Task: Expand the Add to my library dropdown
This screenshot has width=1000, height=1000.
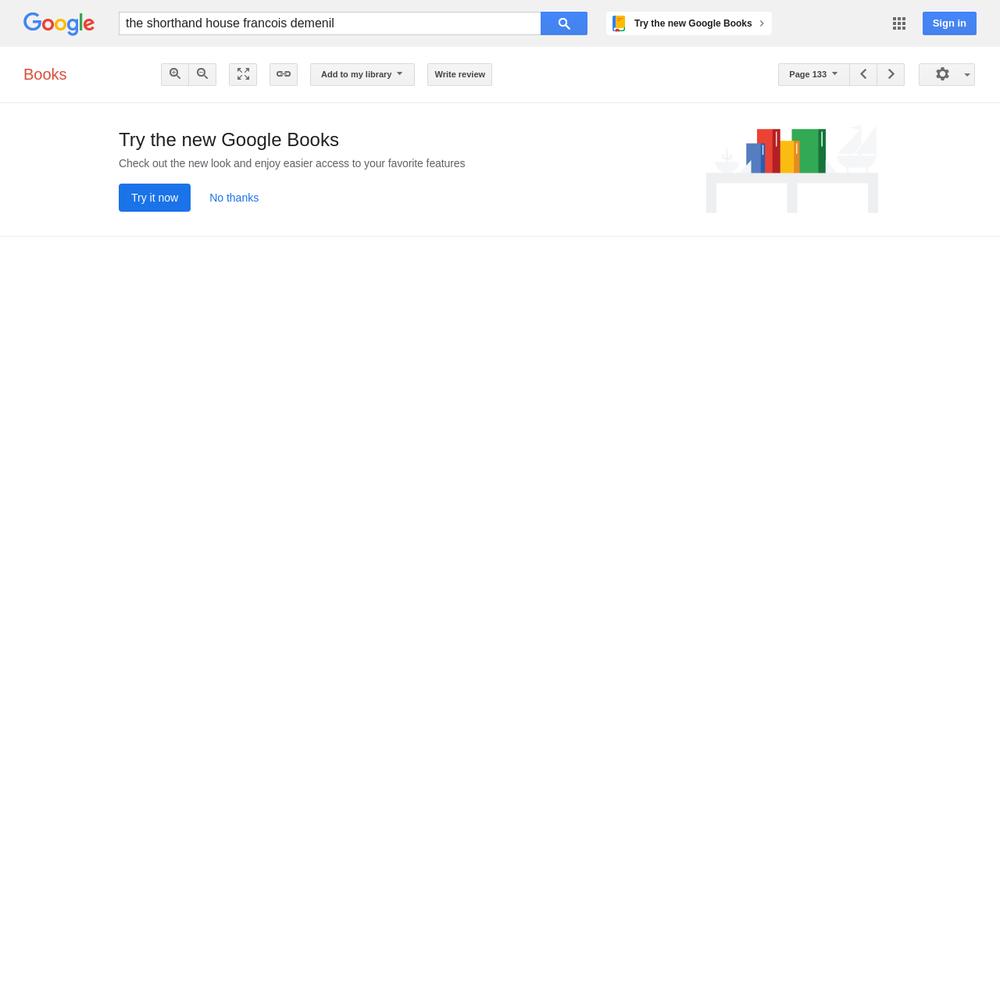Action: coord(362,74)
